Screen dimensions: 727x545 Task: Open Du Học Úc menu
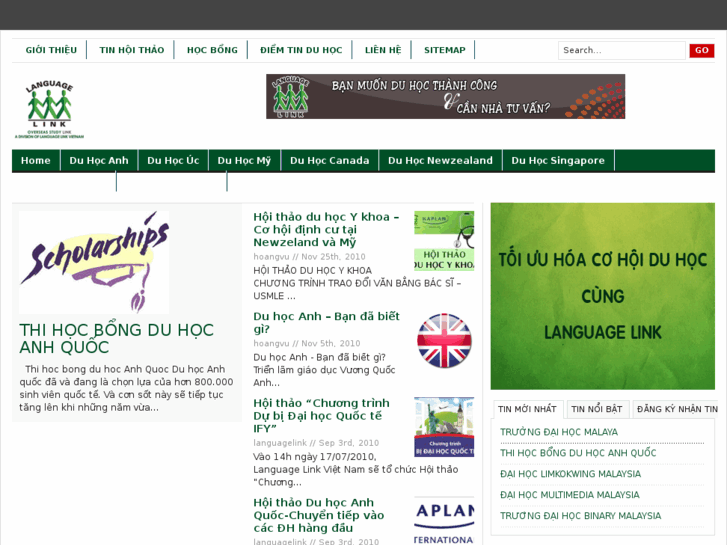(x=173, y=160)
